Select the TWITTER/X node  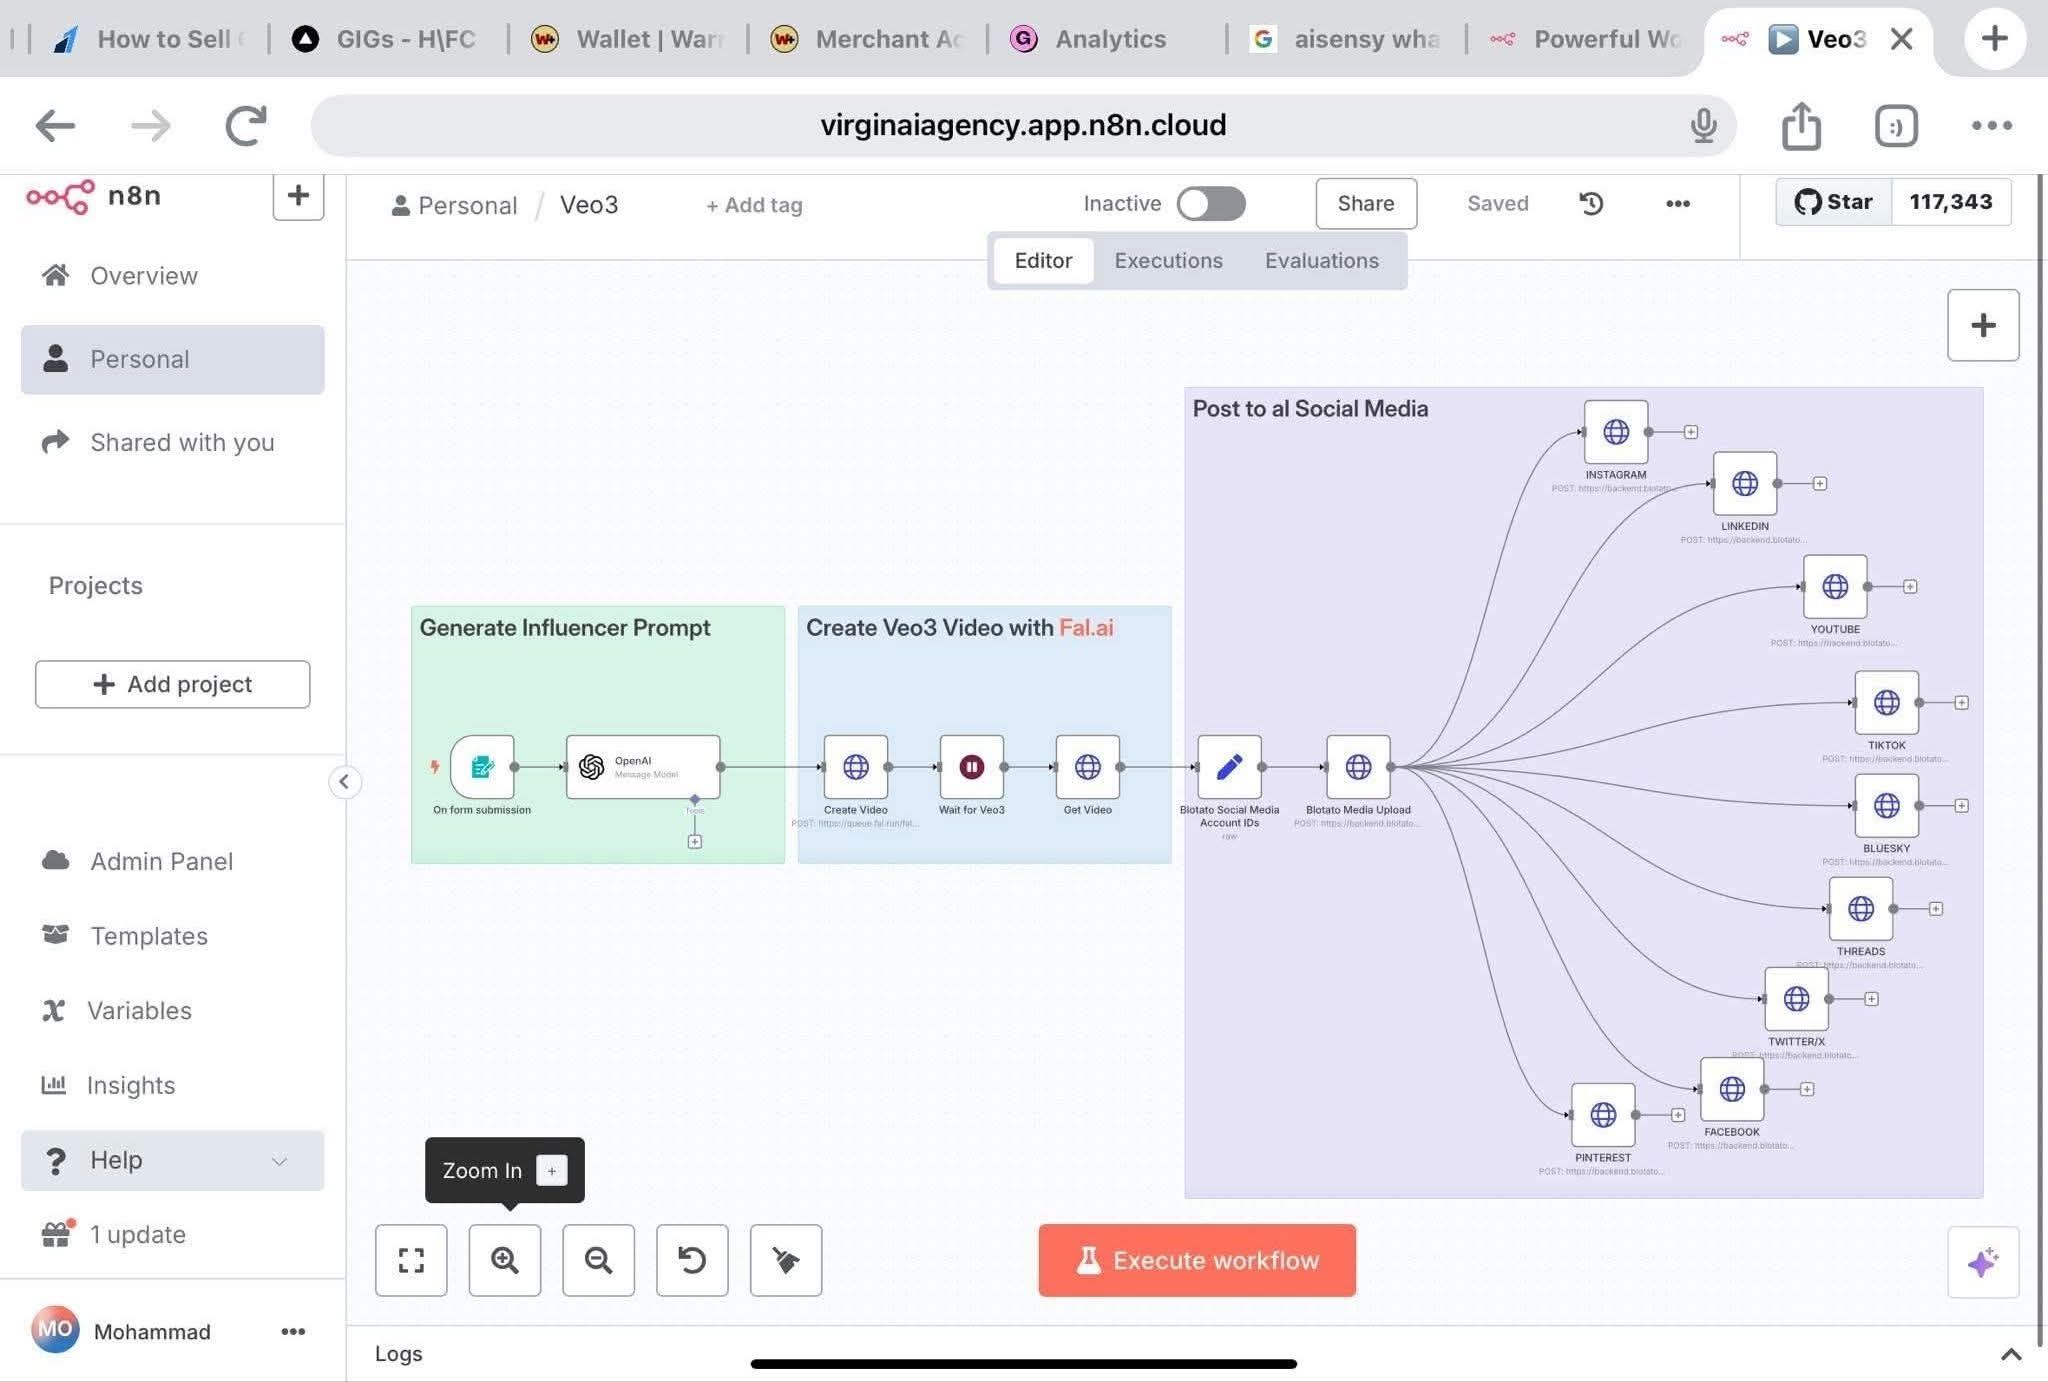(x=1797, y=999)
